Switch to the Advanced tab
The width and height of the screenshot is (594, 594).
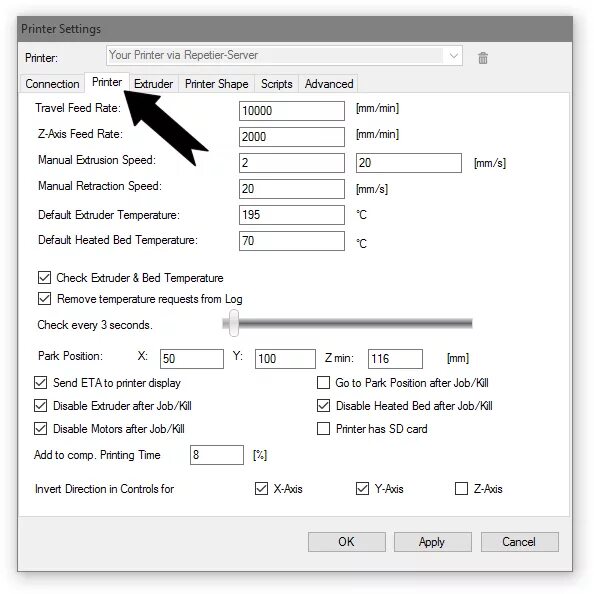(x=329, y=84)
